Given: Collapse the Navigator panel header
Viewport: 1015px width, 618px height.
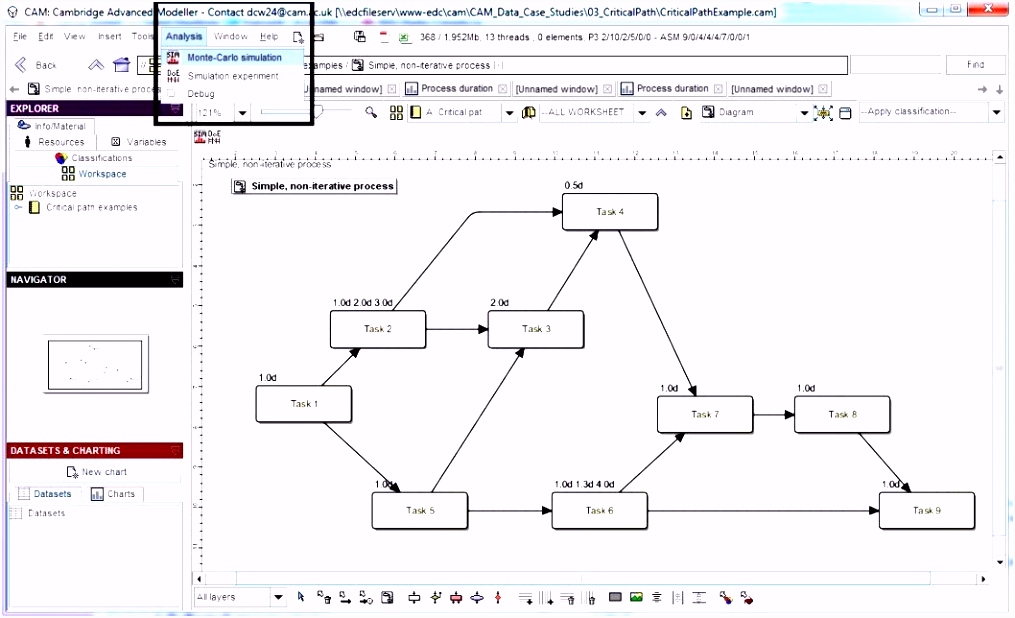Looking at the screenshot, I should [175, 280].
